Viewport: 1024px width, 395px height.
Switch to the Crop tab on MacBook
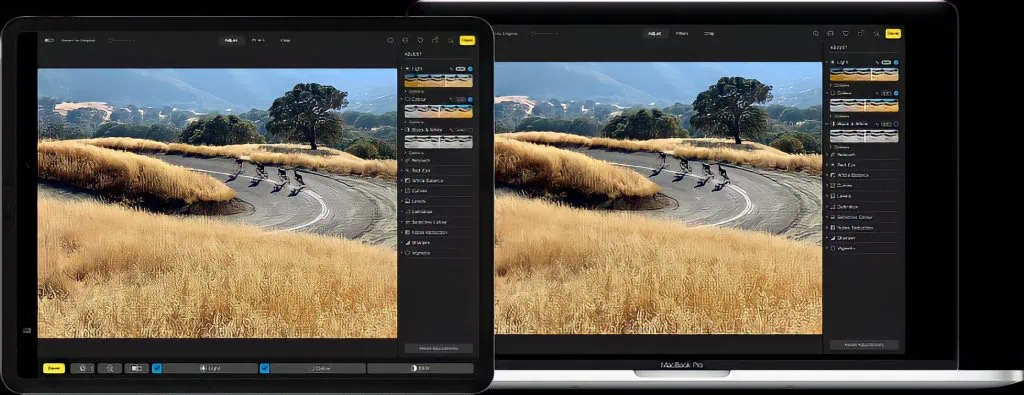(x=709, y=33)
